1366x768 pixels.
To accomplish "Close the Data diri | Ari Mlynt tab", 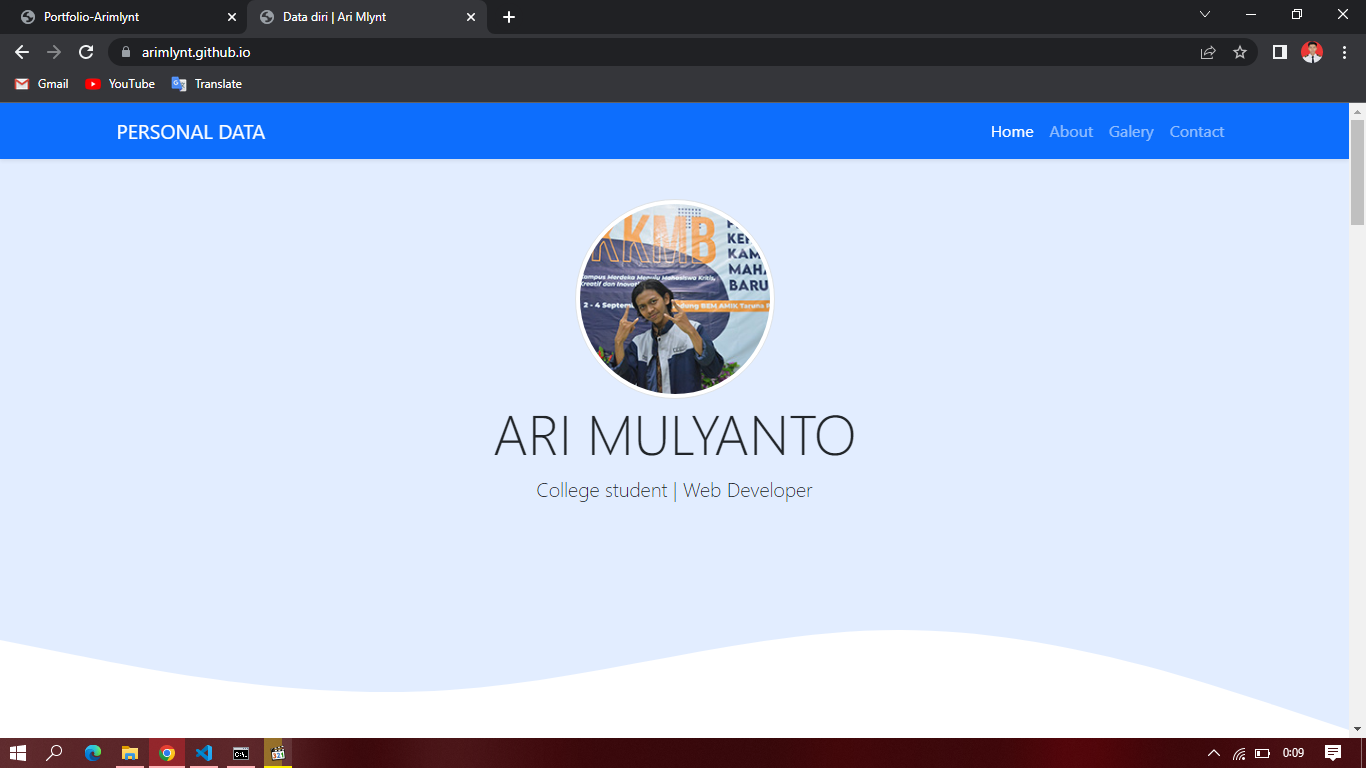I will [471, 17].
